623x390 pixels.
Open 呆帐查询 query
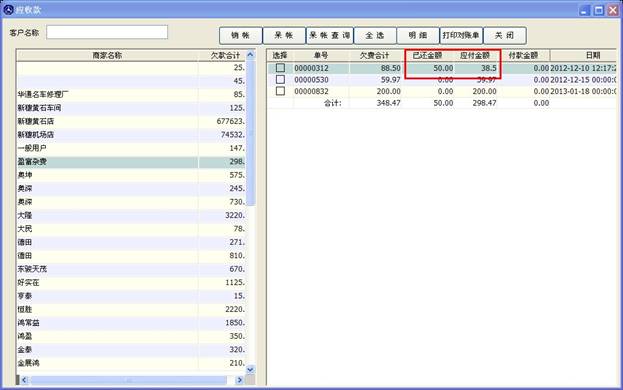[x=329, y=36]
